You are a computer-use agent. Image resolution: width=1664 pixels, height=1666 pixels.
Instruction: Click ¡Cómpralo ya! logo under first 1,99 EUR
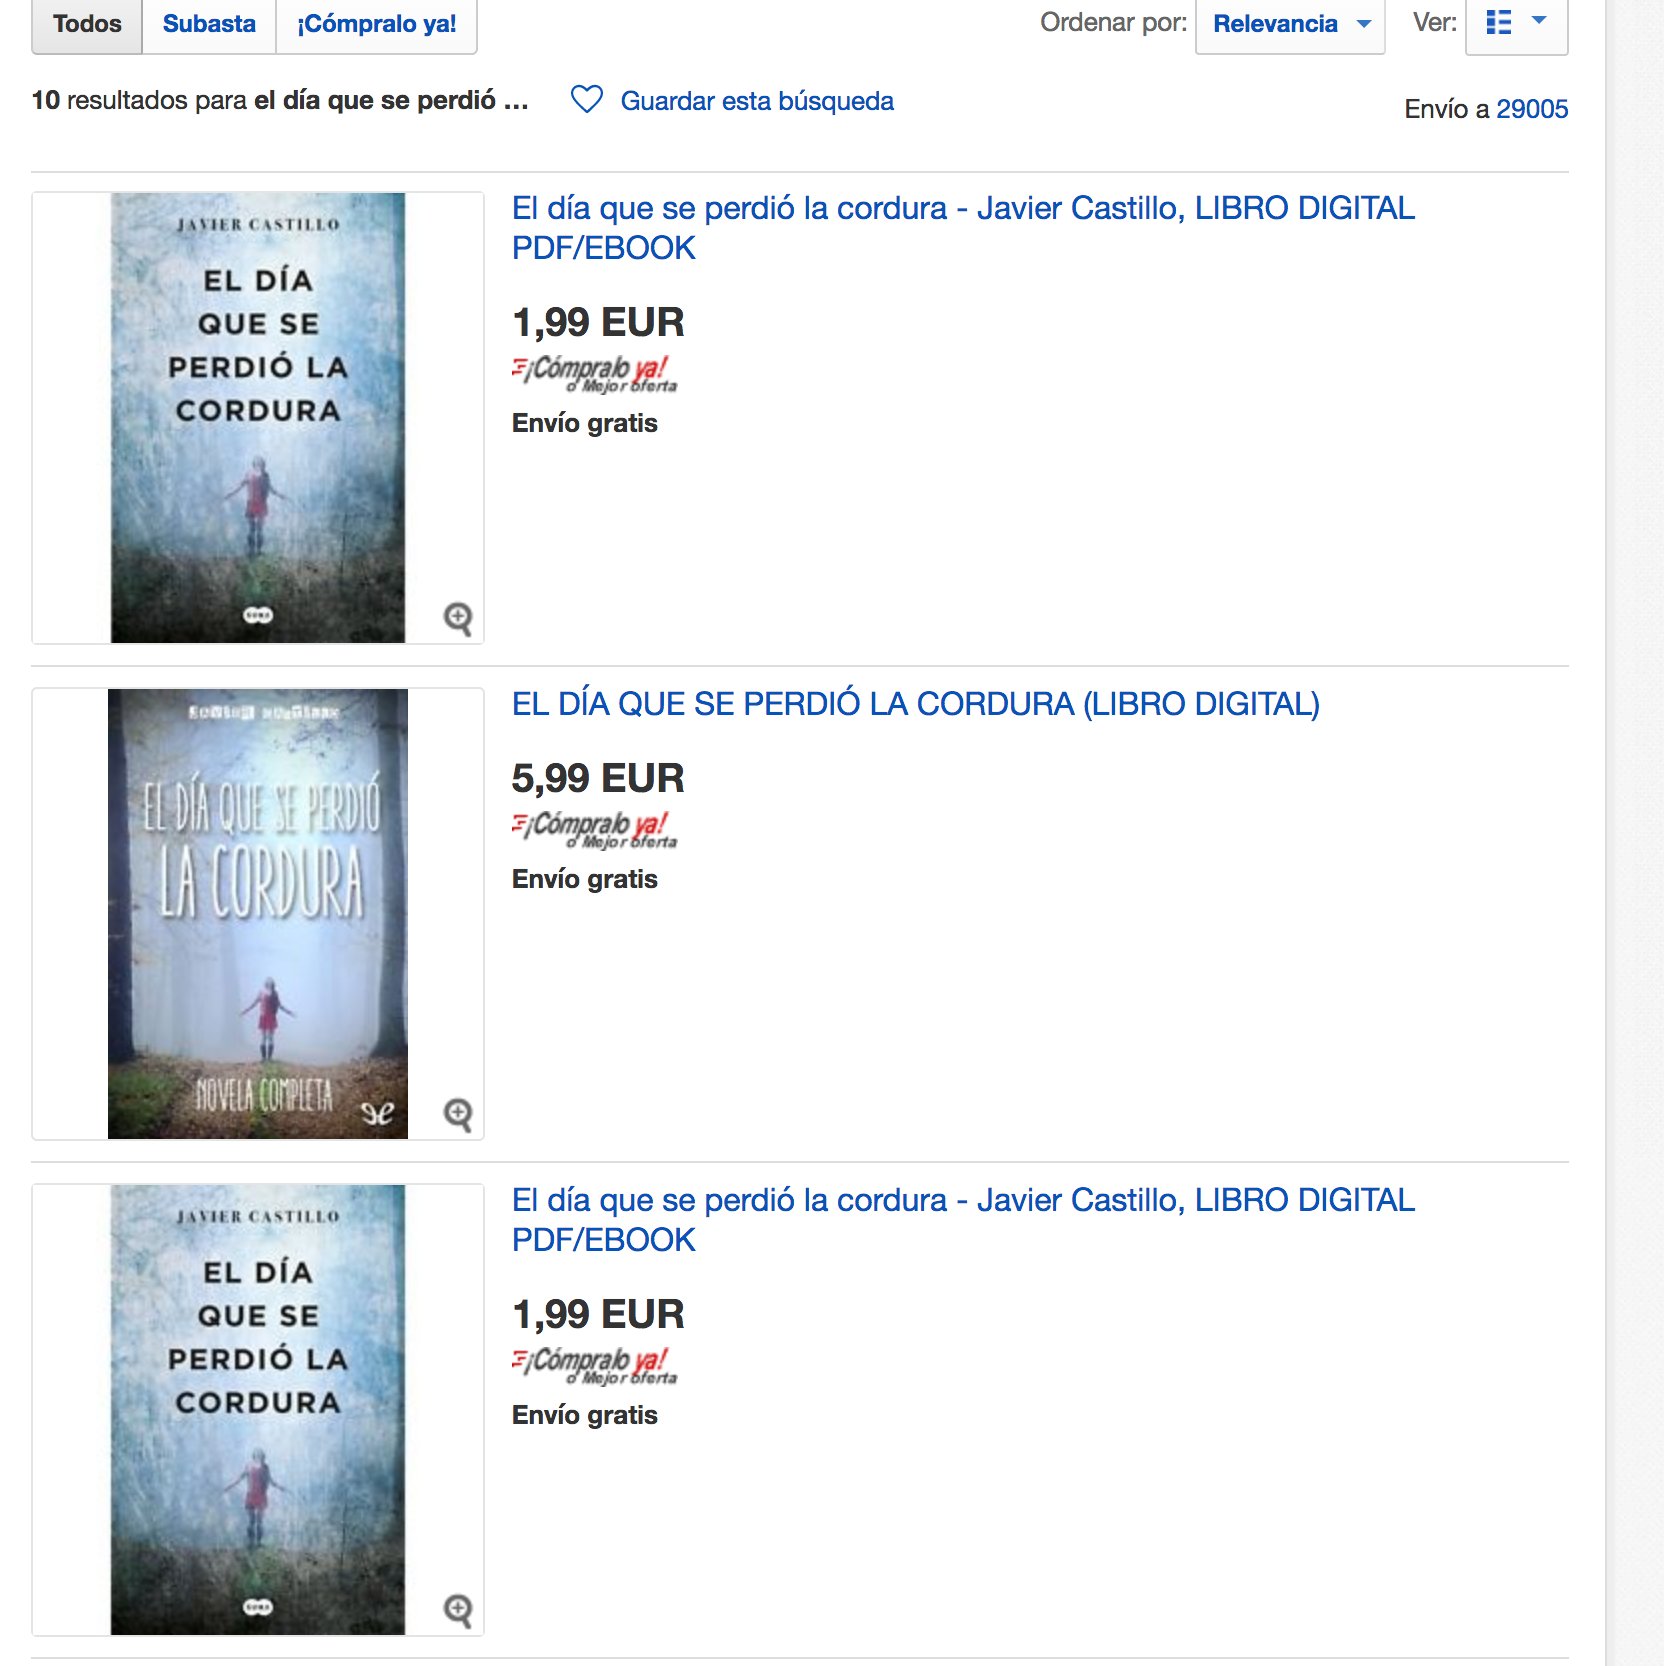pyautogui.click(x=595, y=374)
